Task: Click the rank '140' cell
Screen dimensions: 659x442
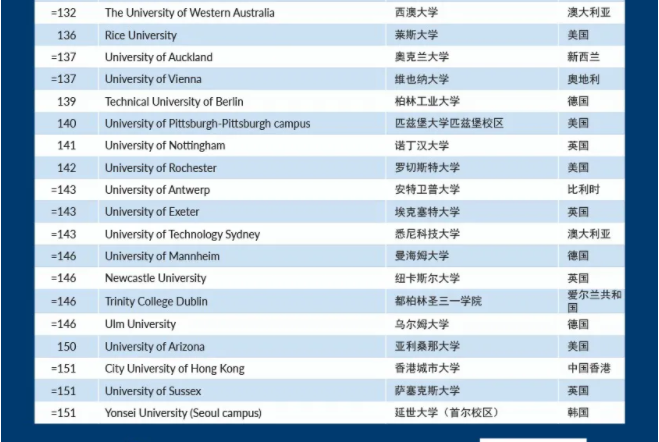Action: (x=66, y=124)
